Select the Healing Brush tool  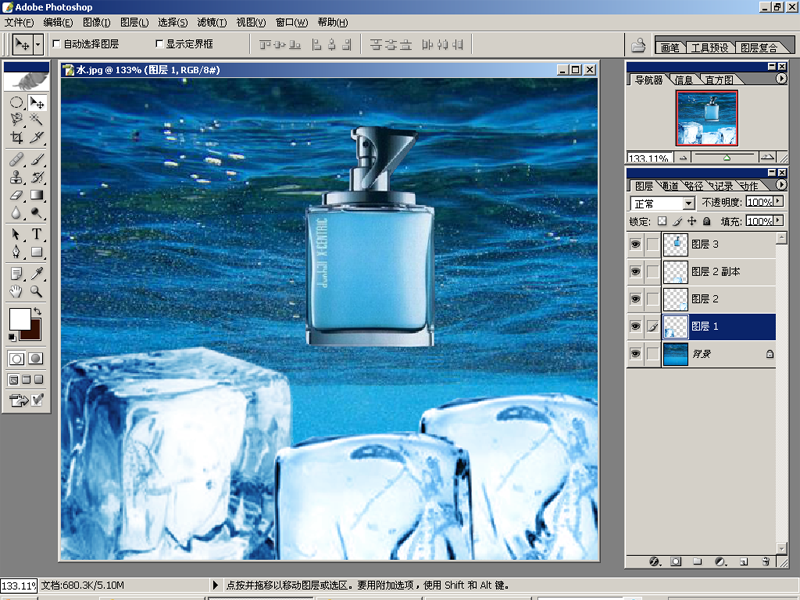click(16, 159)
